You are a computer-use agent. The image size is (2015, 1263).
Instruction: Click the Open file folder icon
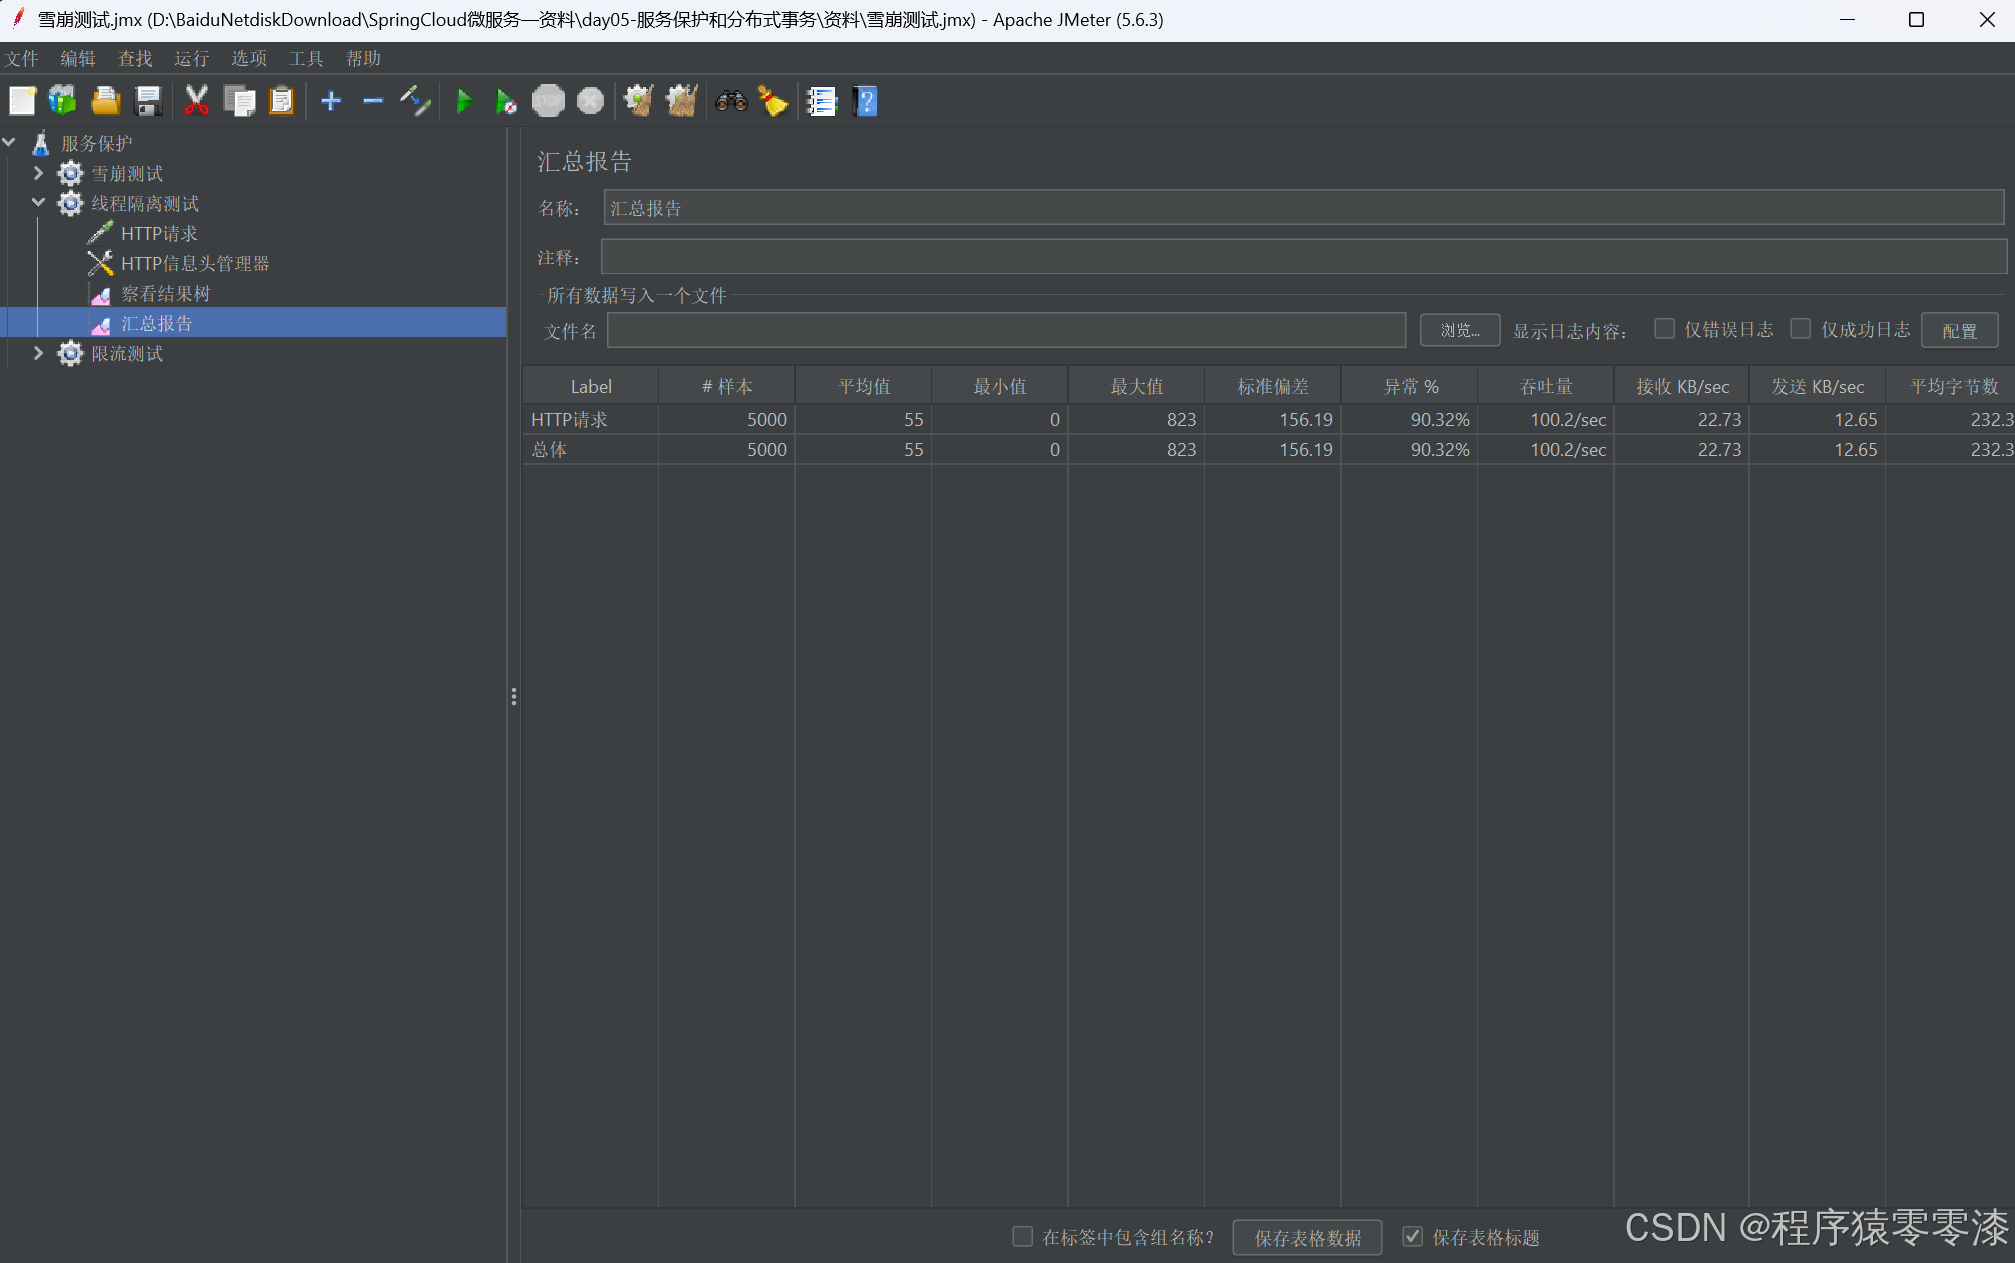point(105,101)
